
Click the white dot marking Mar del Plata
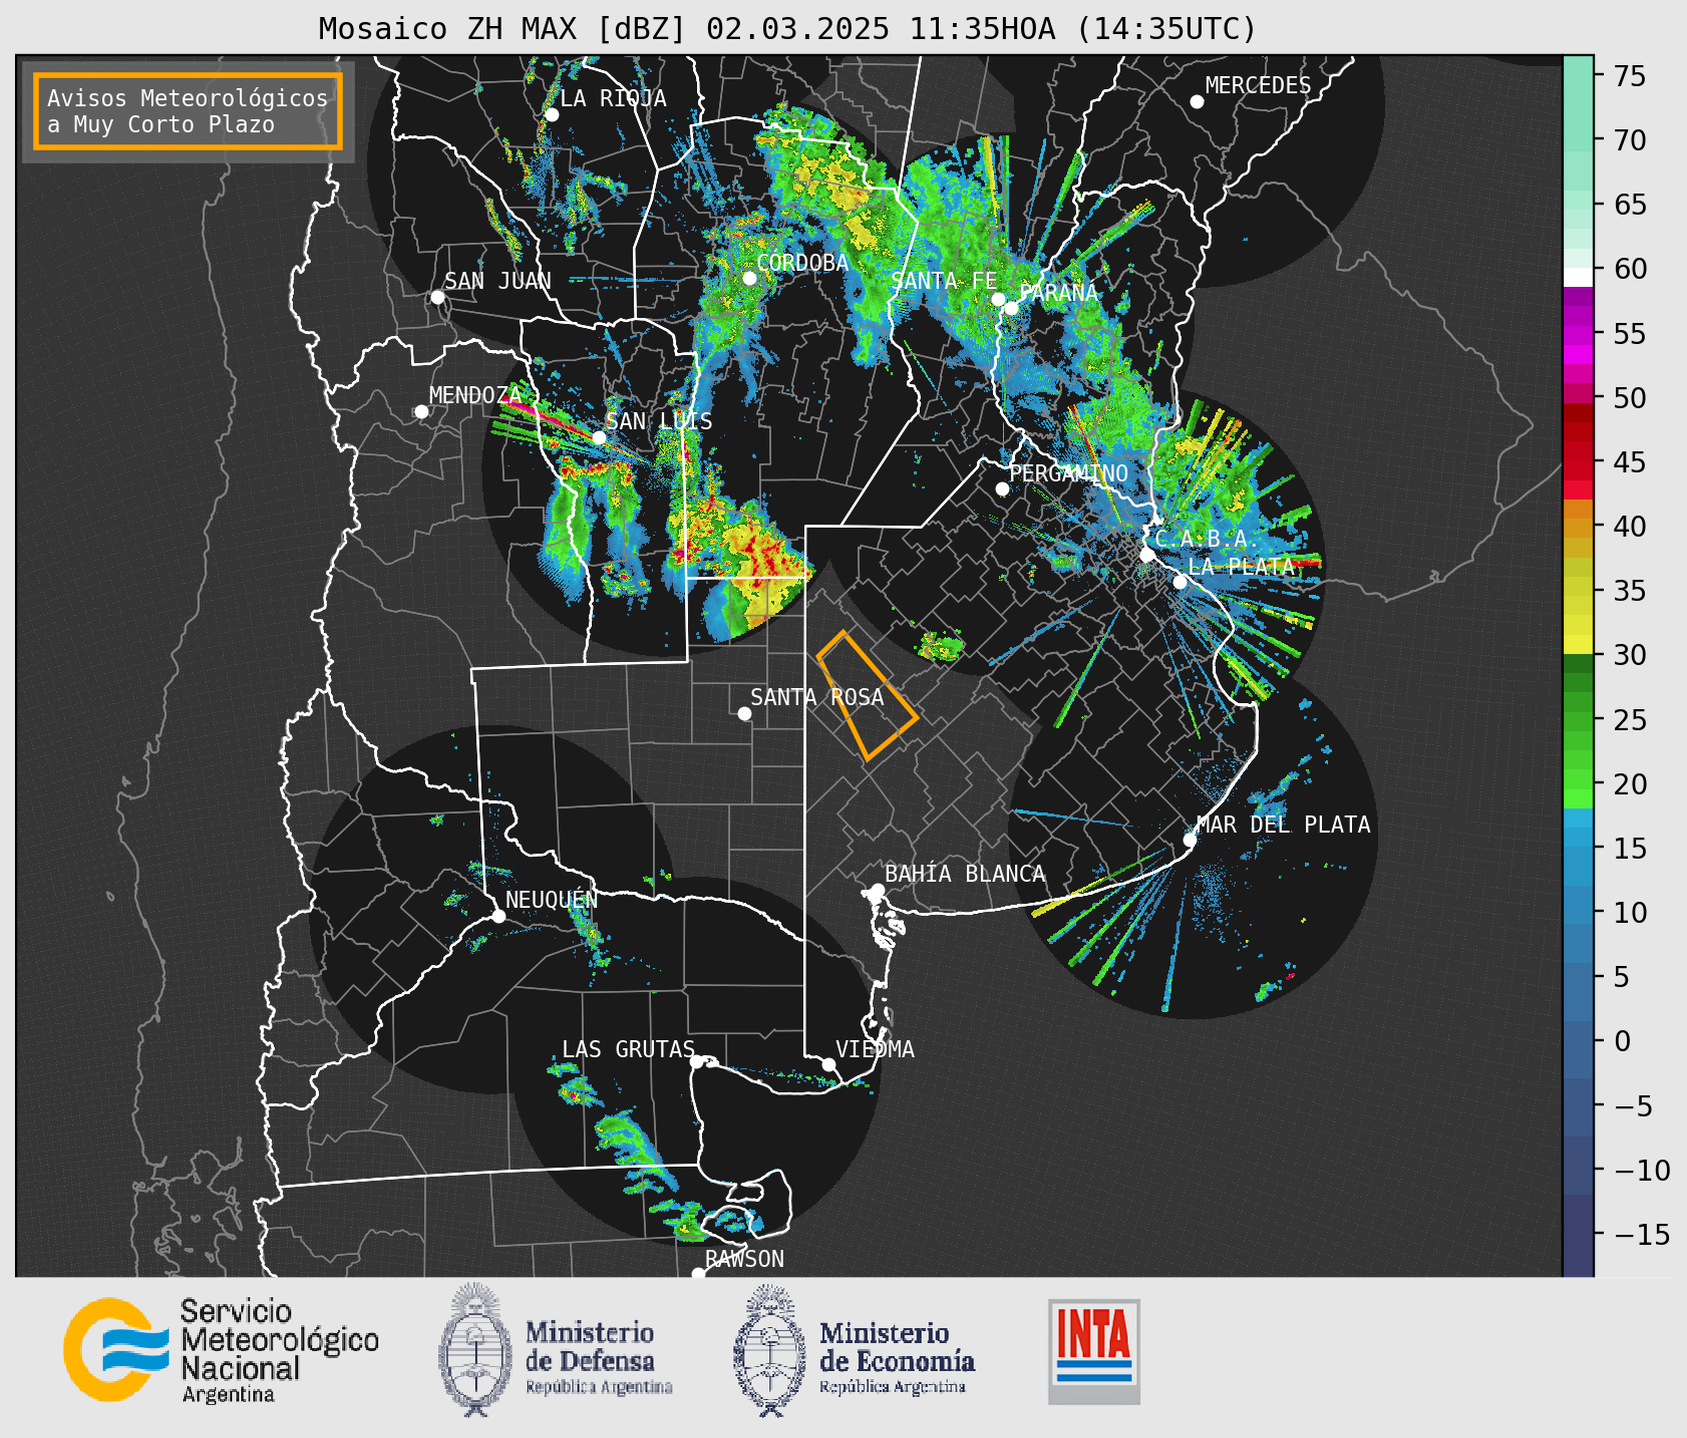click(x=1190, y=840)
